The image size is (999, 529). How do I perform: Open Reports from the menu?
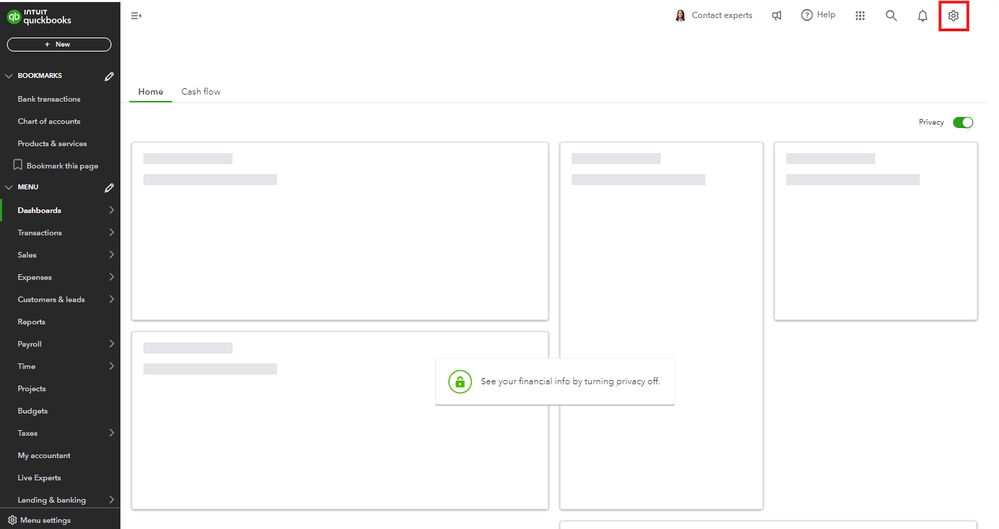click(x=31, y=322)
